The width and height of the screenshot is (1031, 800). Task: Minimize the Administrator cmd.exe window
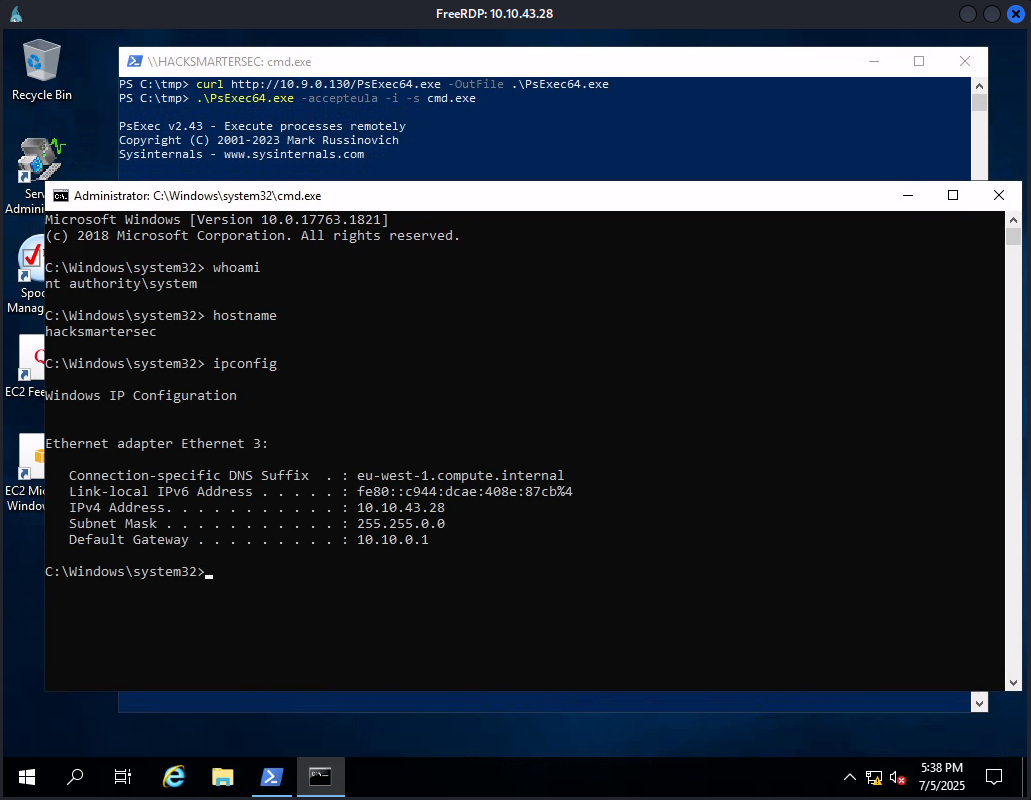(x=908, y=195)
